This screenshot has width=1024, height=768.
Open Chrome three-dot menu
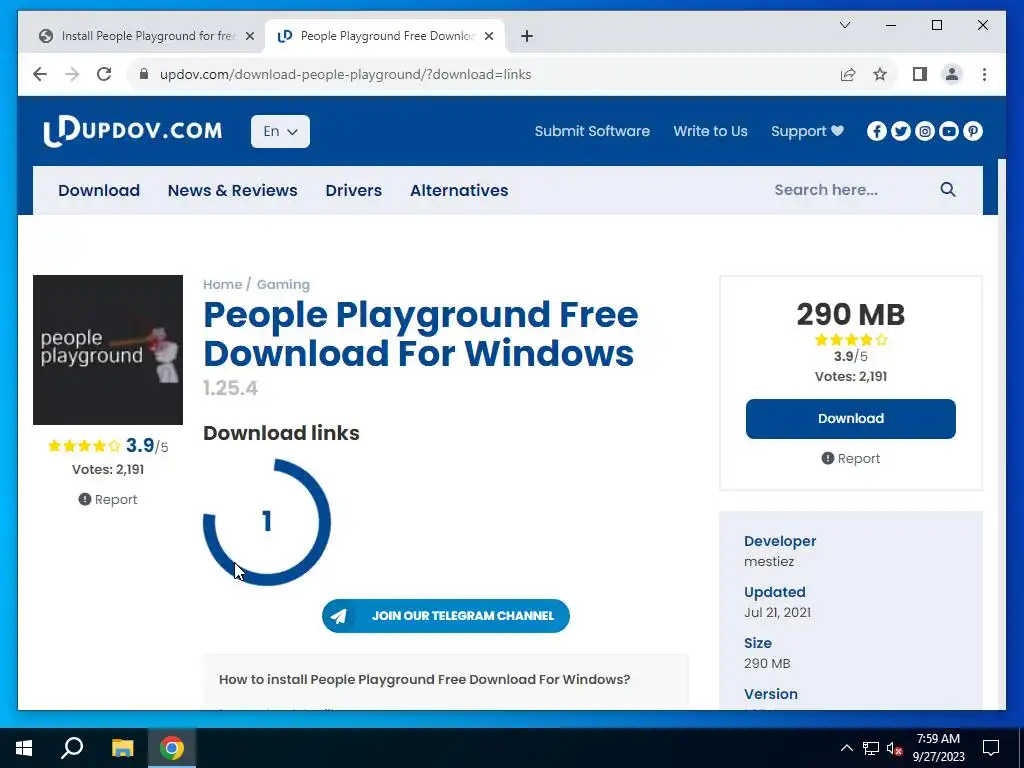[x=984, y=74]
